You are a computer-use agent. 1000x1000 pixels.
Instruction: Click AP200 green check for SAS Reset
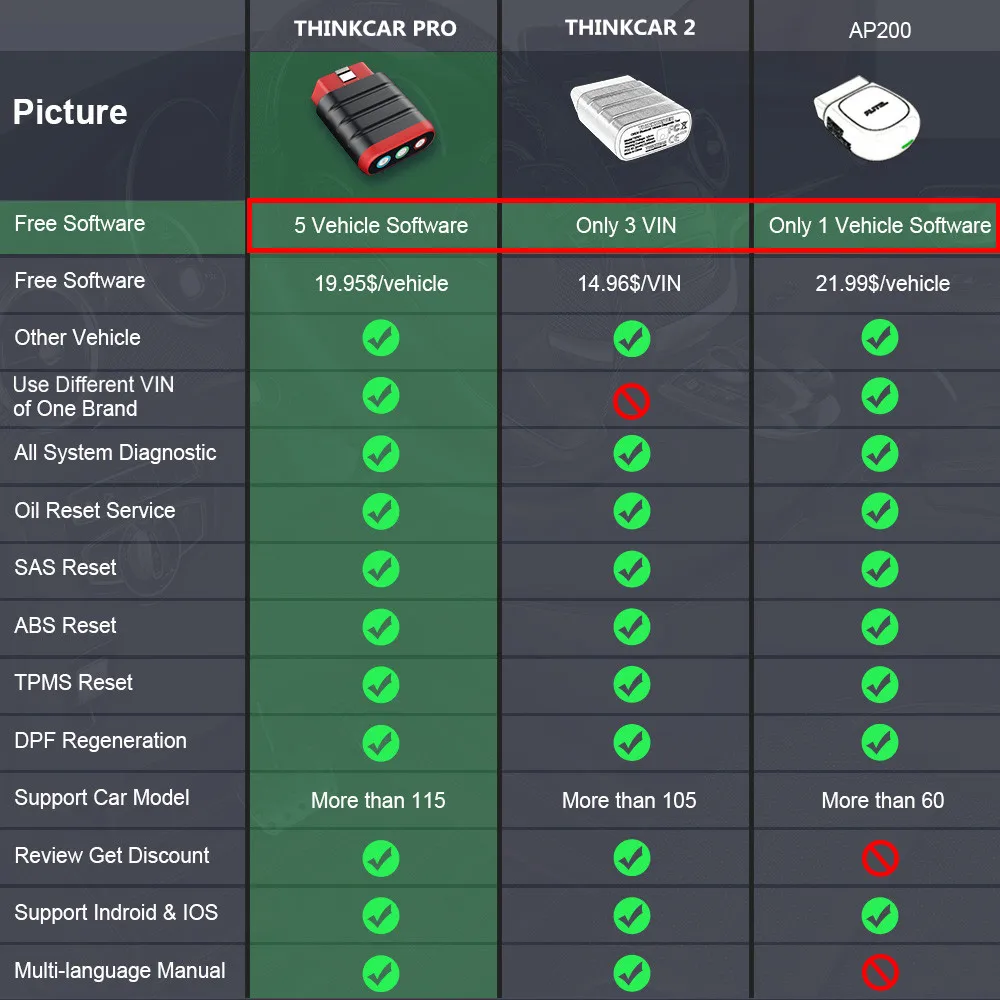click(880, 569)
